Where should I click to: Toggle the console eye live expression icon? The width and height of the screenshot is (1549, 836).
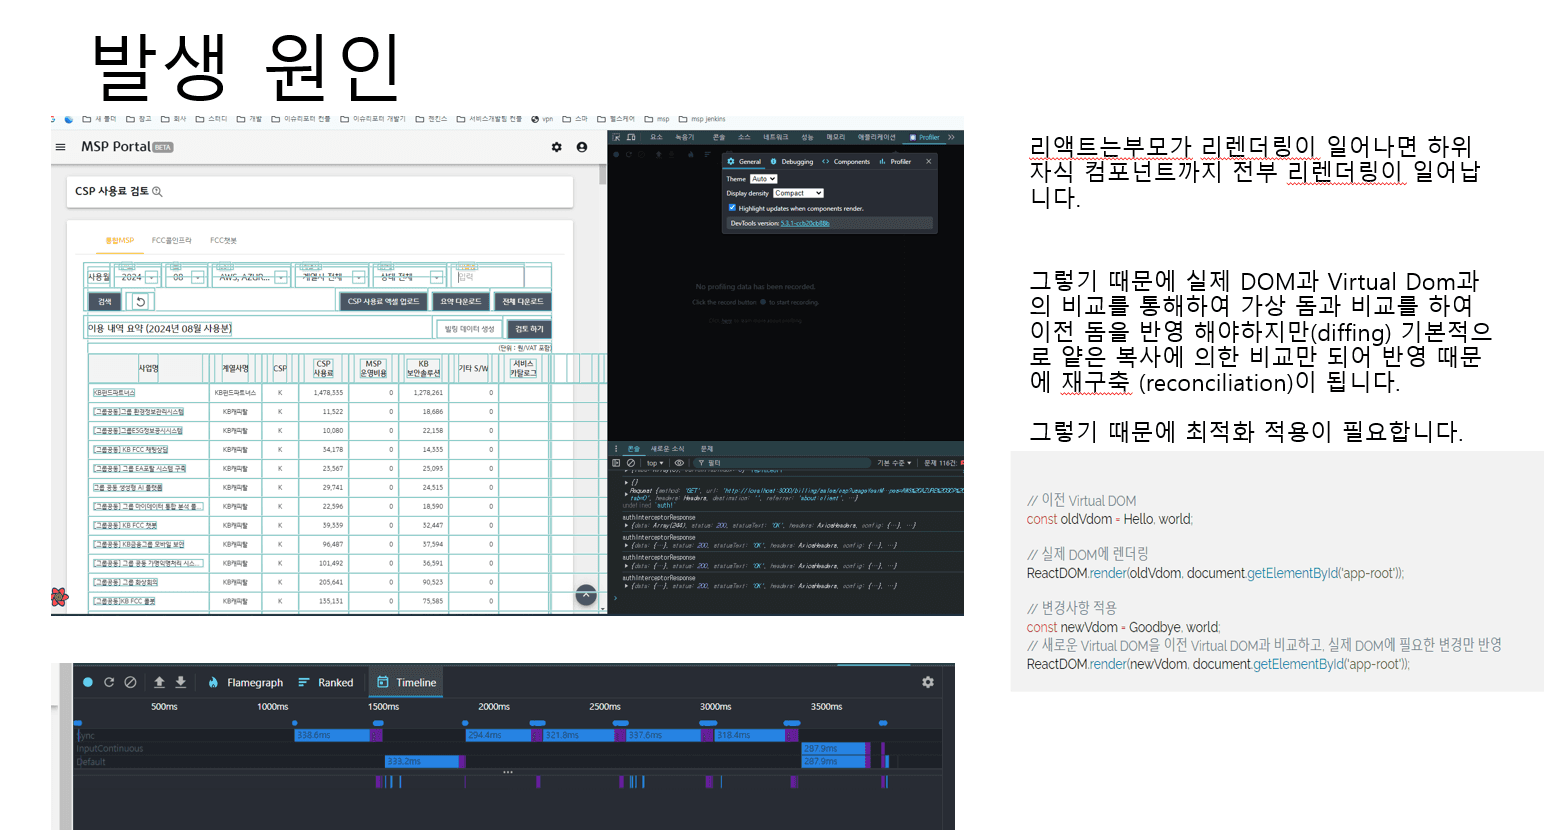click(679, 463)
